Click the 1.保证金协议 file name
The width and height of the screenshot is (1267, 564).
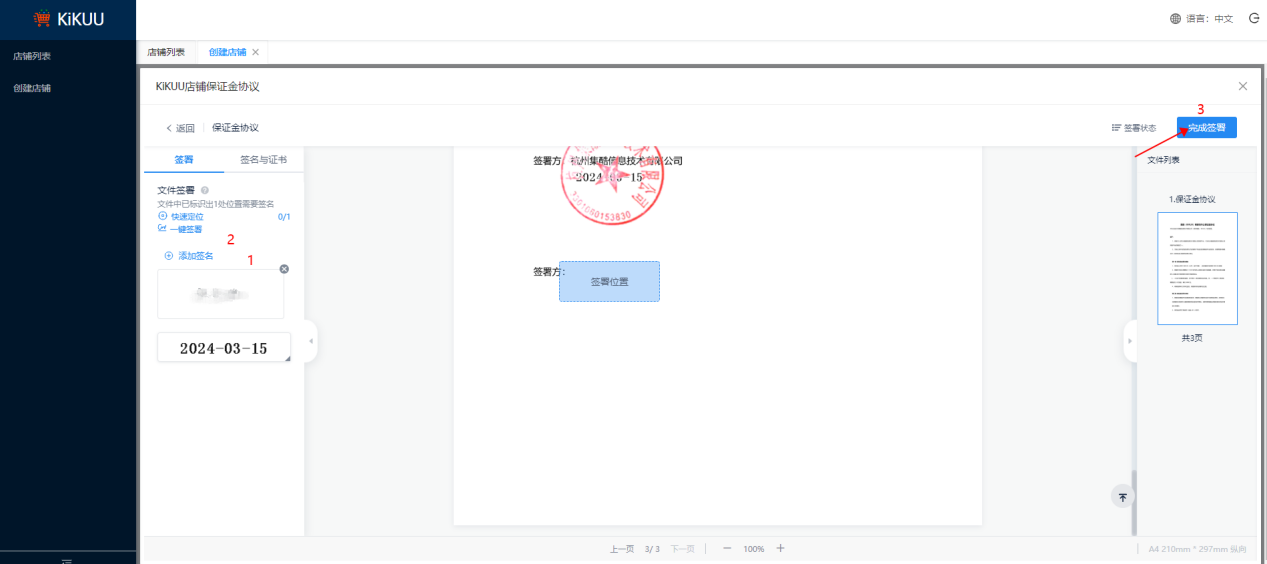pos(1192,199)
